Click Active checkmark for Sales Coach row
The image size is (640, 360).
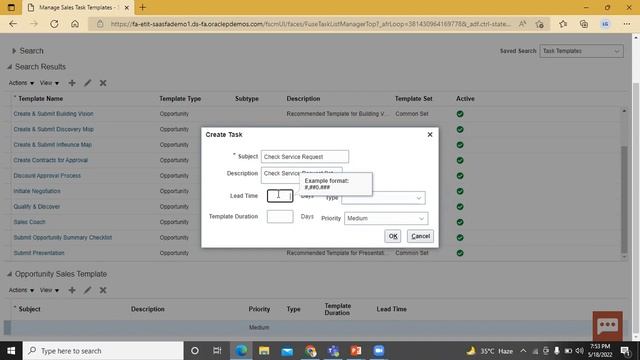point(460,222)
